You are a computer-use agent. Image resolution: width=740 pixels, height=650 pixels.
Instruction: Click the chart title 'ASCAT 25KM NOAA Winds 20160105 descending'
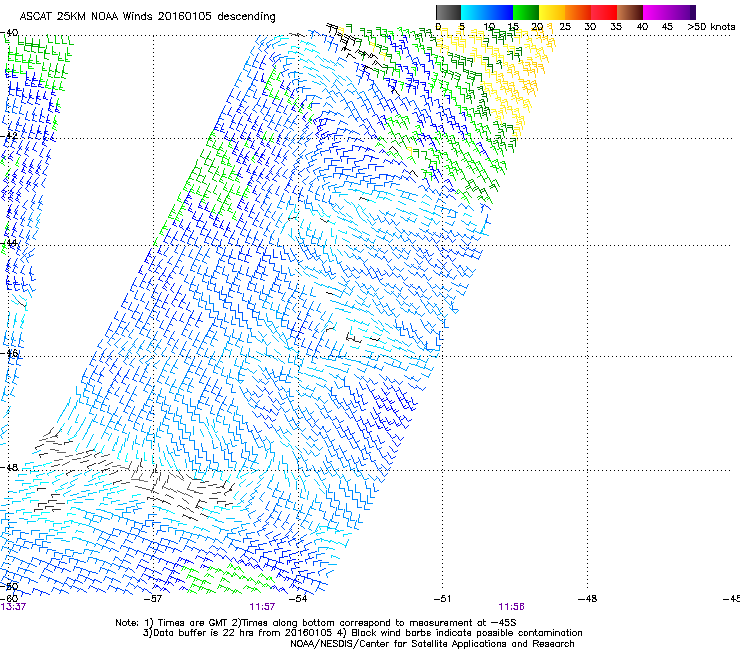(x=147, y=17)
